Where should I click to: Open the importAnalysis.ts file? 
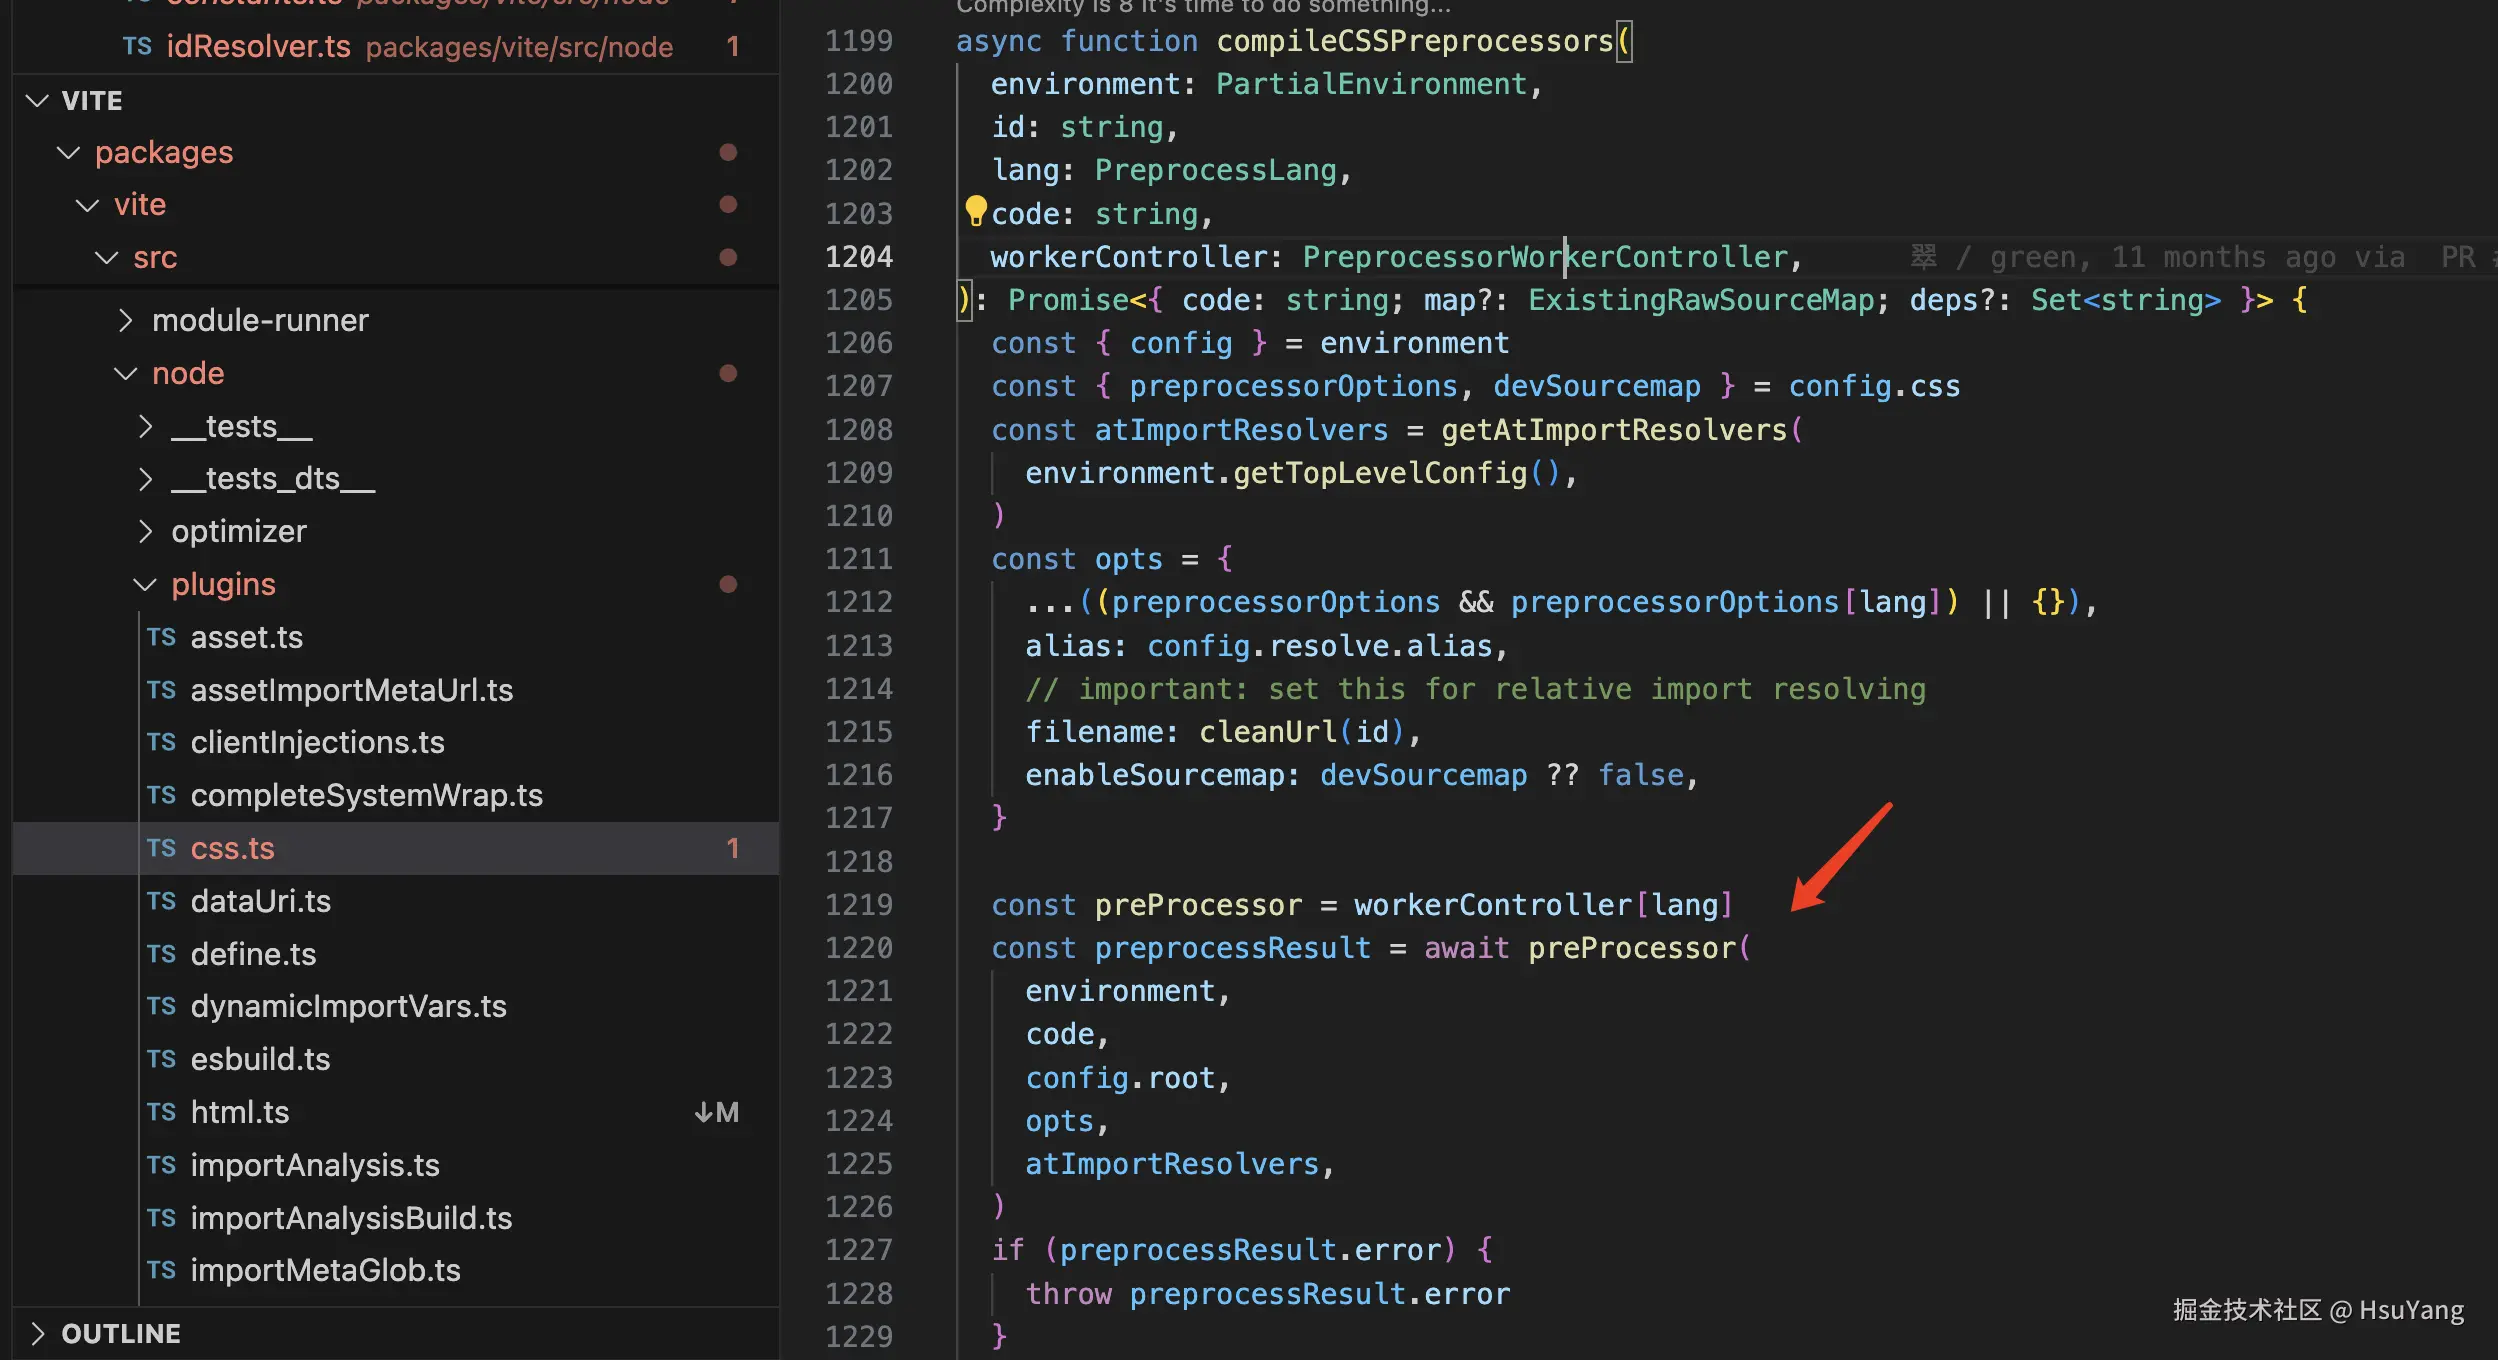(x=314, y=1165)
